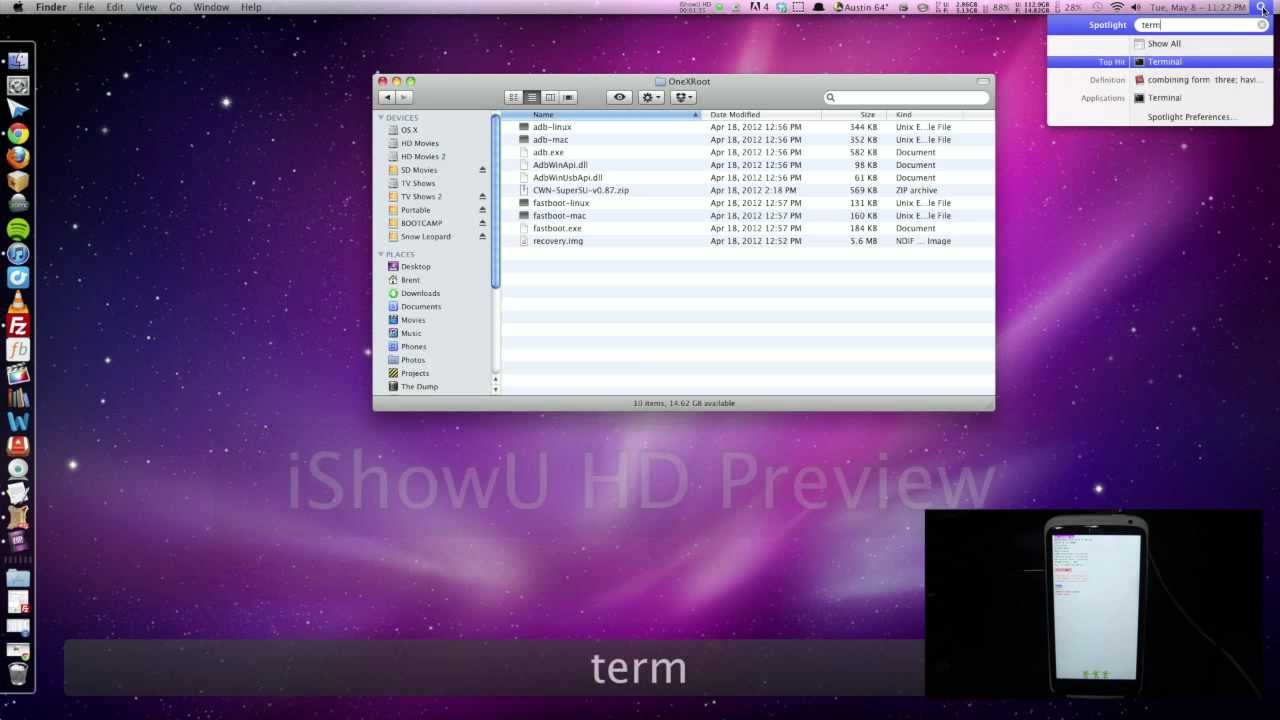Open the Dropbox toolbar dropdown

(x=684, y=97)
